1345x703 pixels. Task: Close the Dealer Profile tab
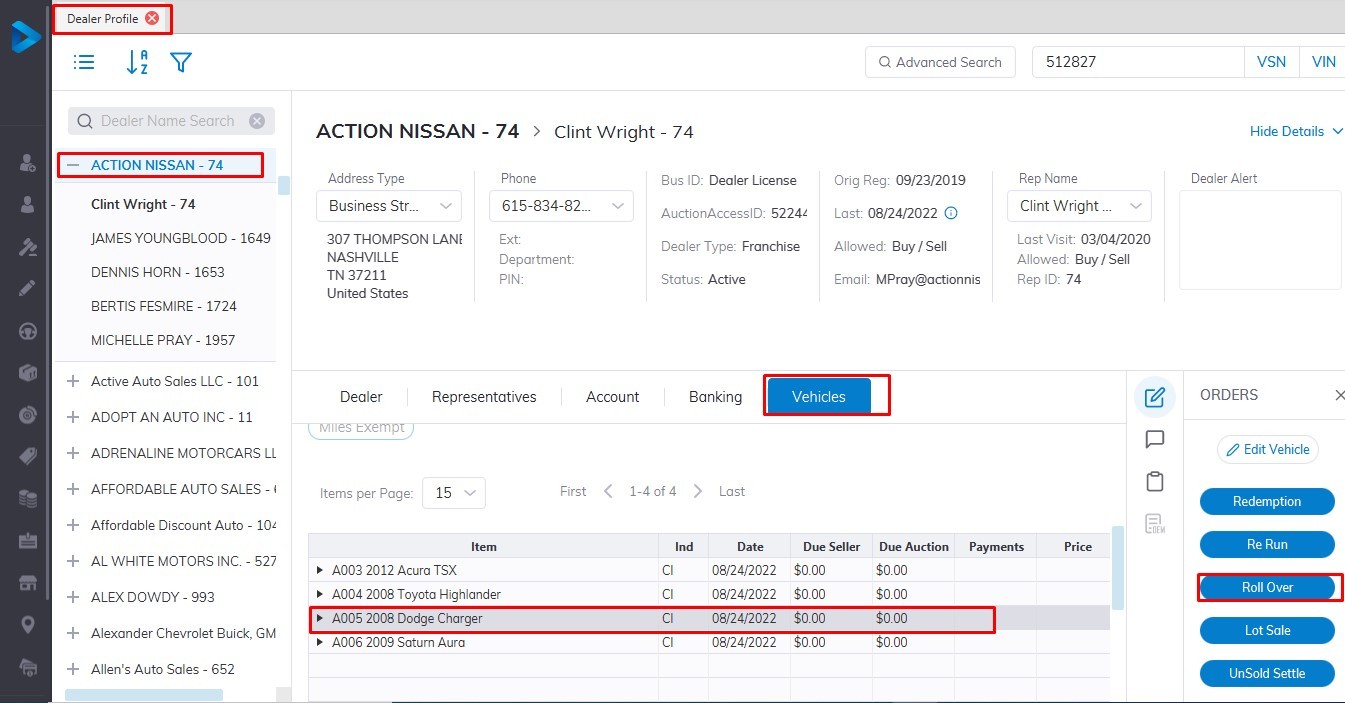pos(152,18)
